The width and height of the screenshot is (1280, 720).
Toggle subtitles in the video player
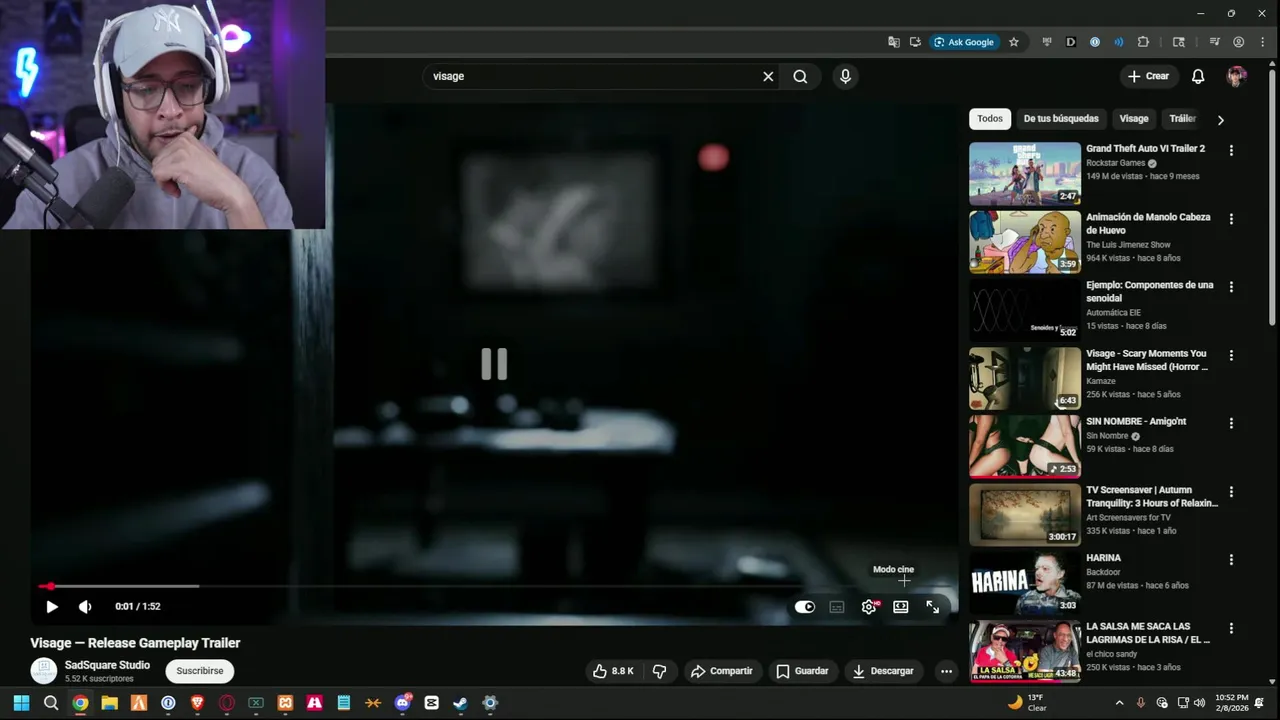tap(837, 607)
